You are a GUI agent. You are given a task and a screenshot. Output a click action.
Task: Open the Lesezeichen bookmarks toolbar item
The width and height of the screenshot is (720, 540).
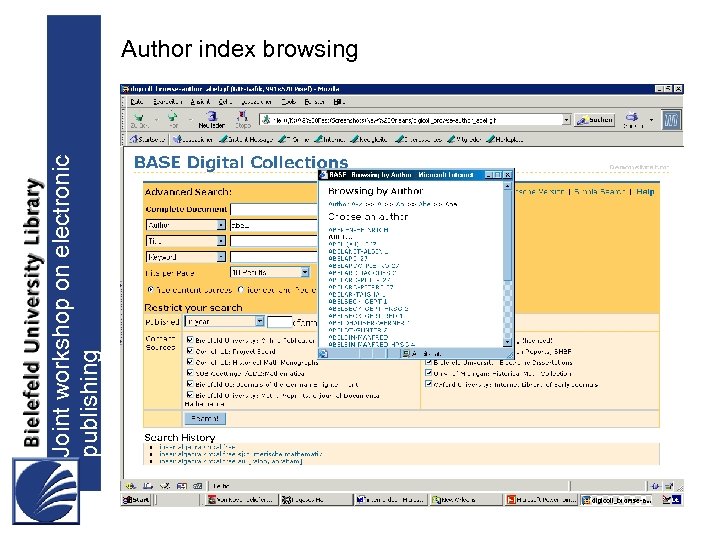click(x=193, y=139)
